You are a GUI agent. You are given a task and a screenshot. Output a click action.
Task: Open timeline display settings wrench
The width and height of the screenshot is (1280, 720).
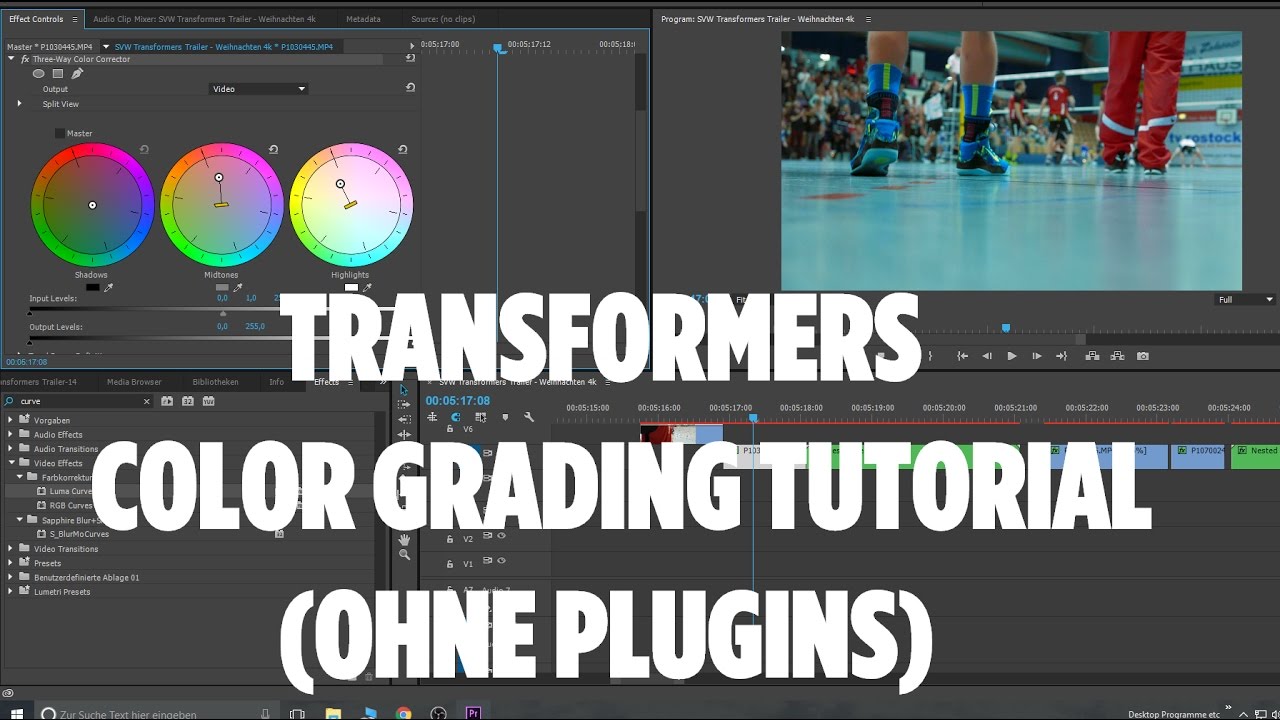[529, 418]
